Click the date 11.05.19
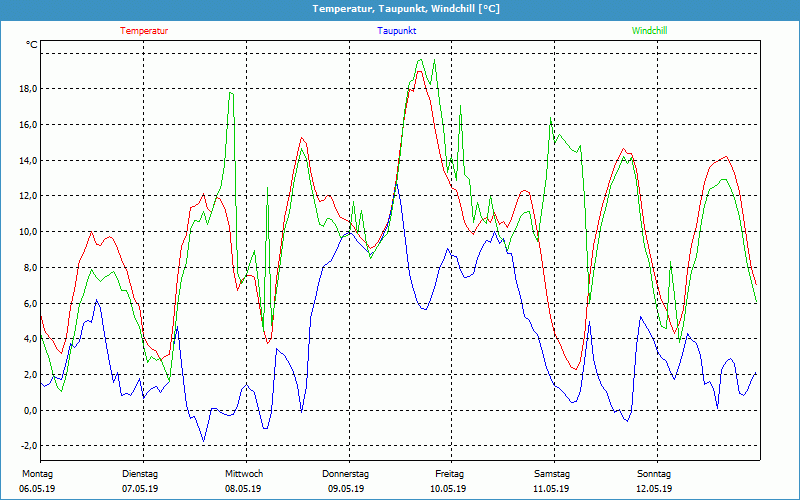 pyautogui.click(x=551, y=489)
